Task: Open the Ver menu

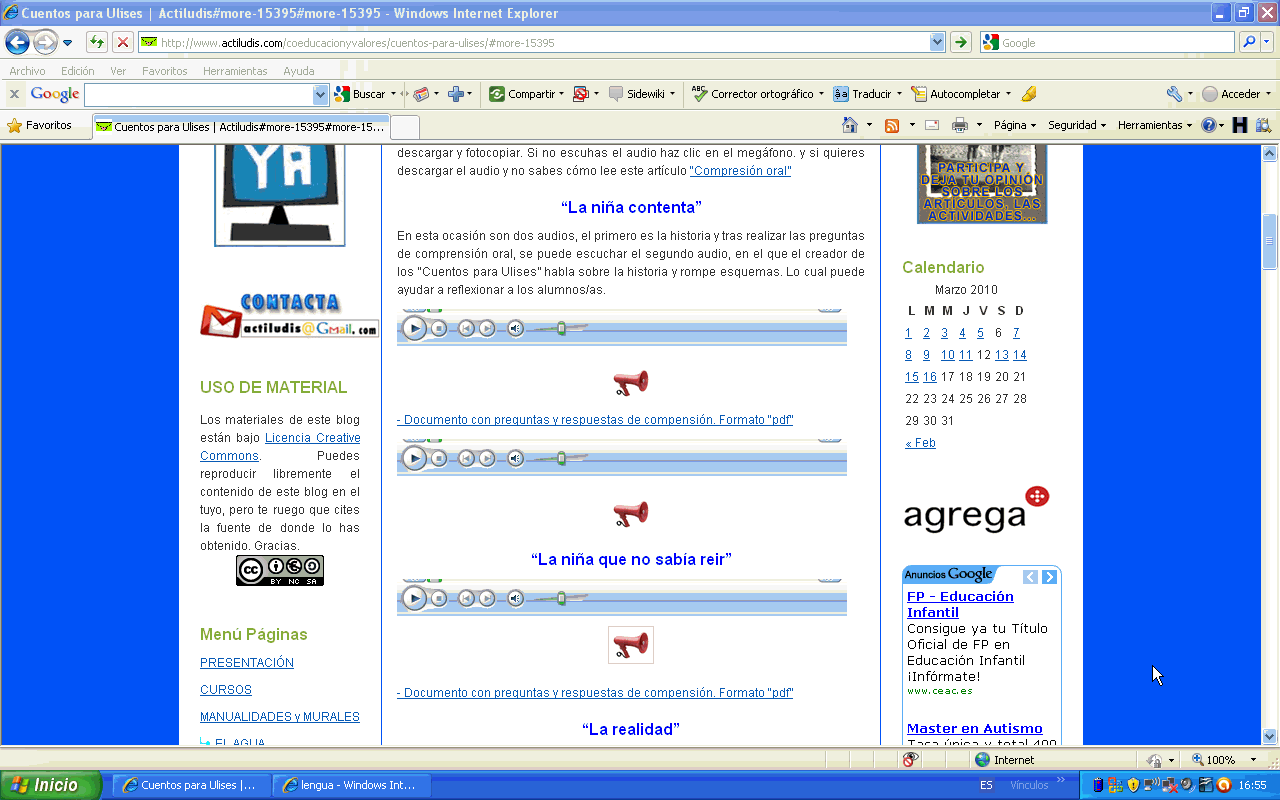Action: tap(118, 71)
